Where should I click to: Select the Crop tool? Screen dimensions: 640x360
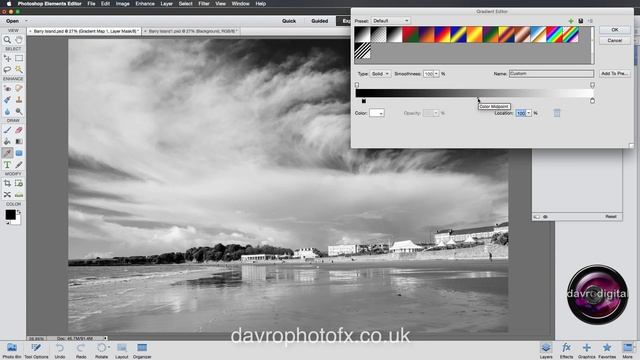(x=7, y=183)
